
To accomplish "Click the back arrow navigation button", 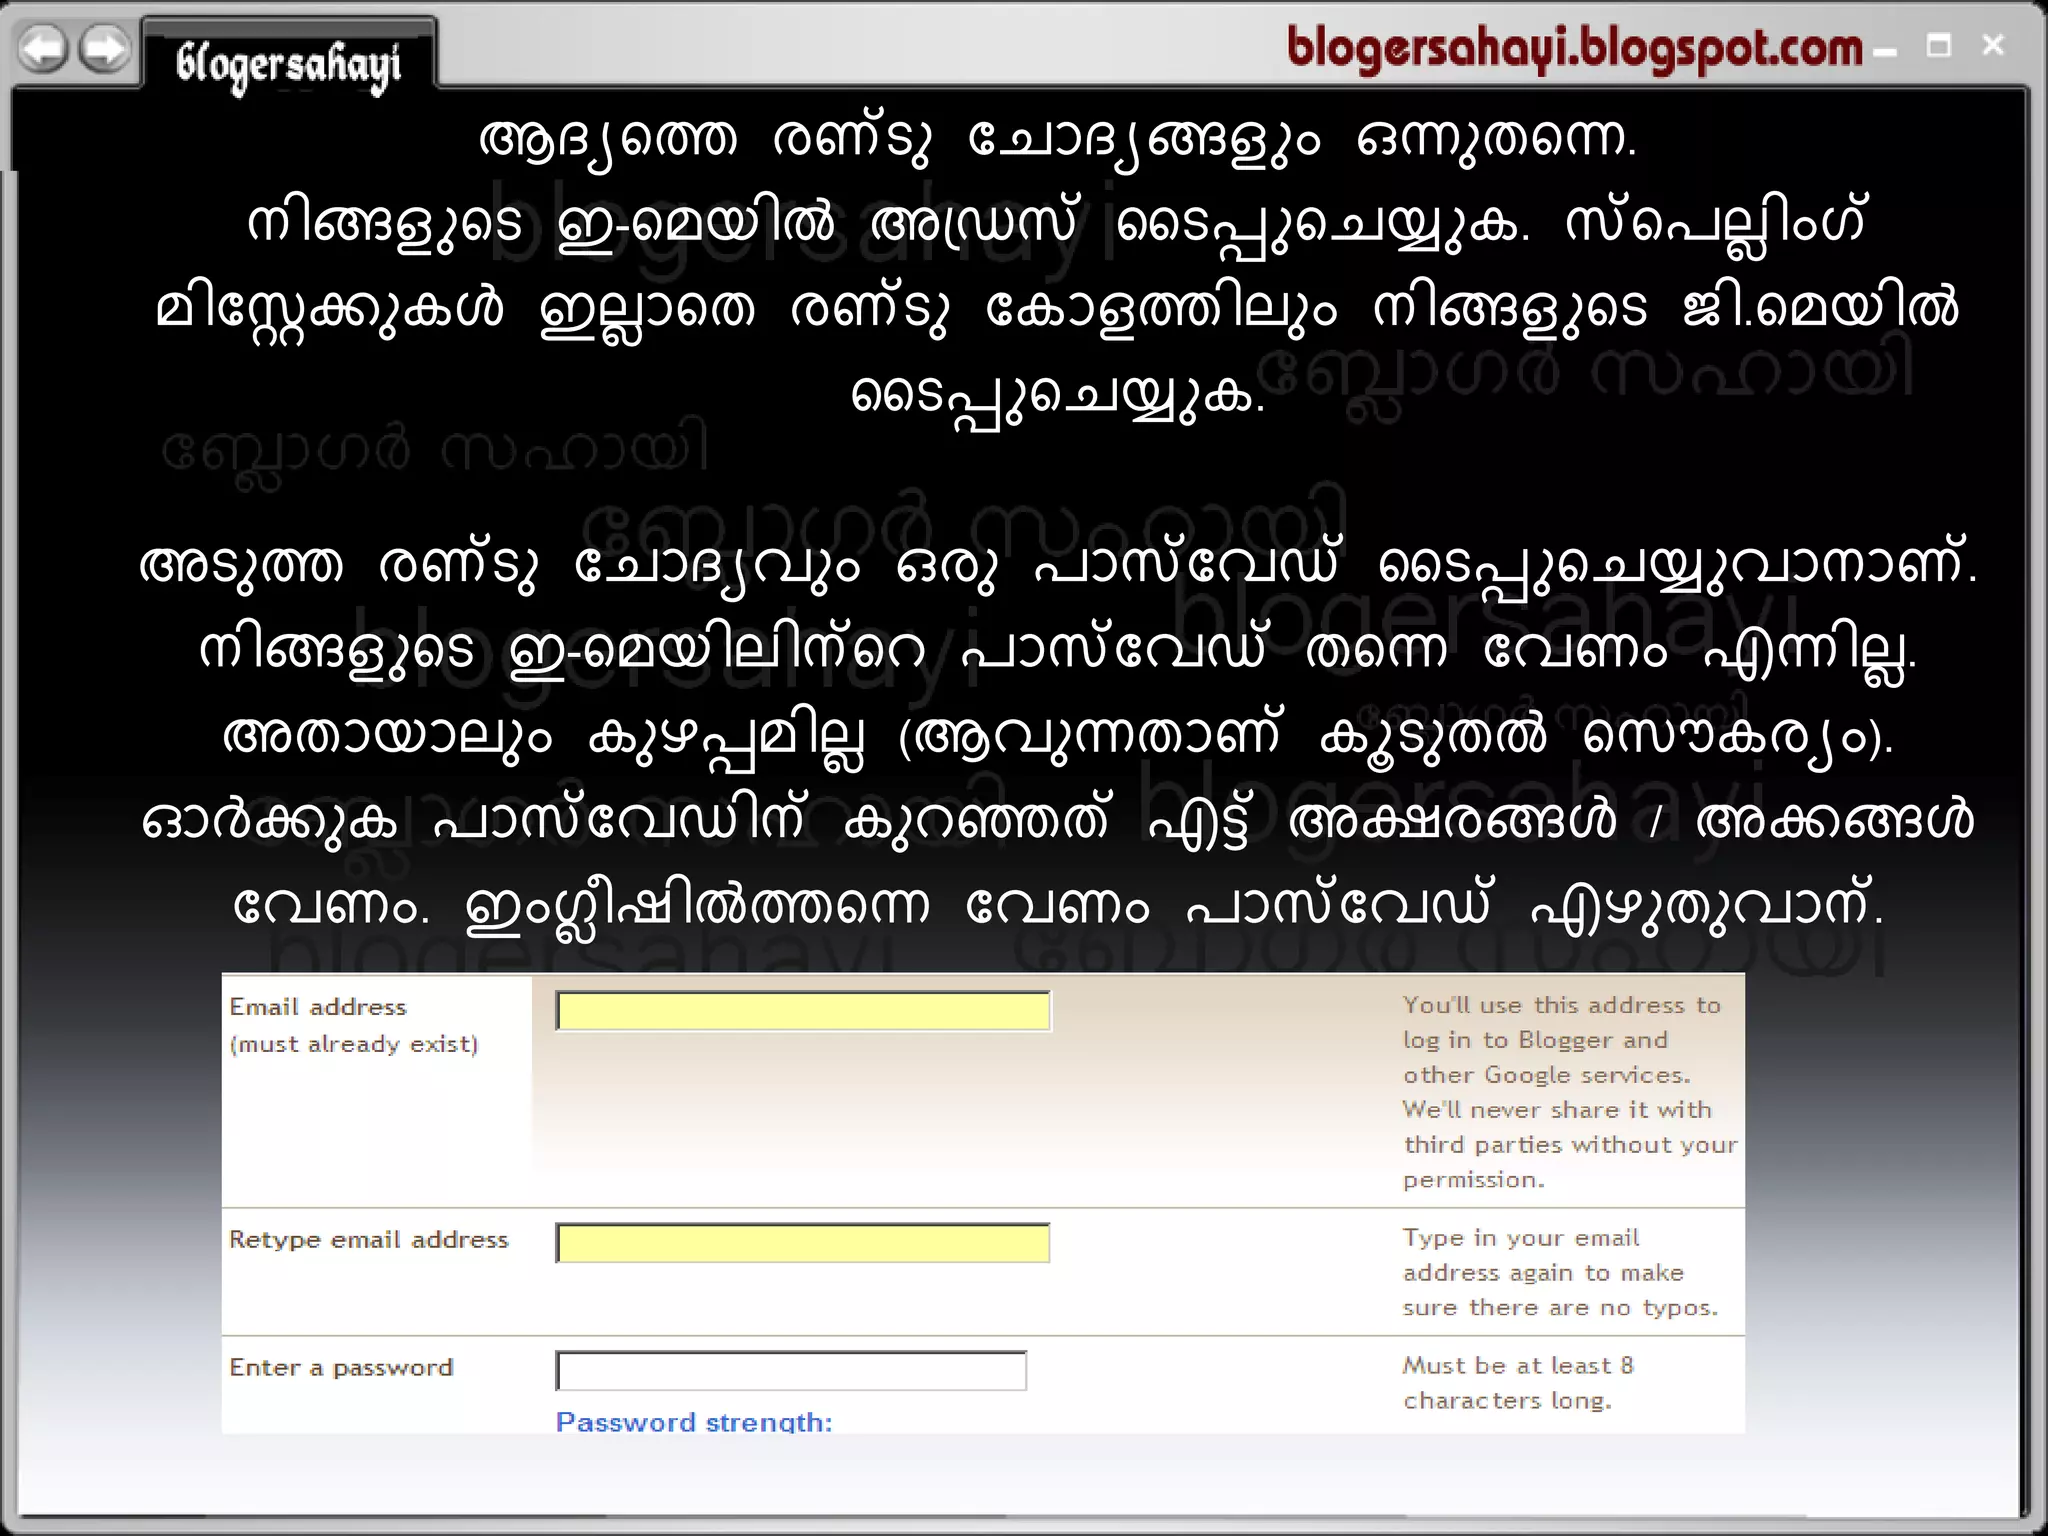I will coord(43,49).
